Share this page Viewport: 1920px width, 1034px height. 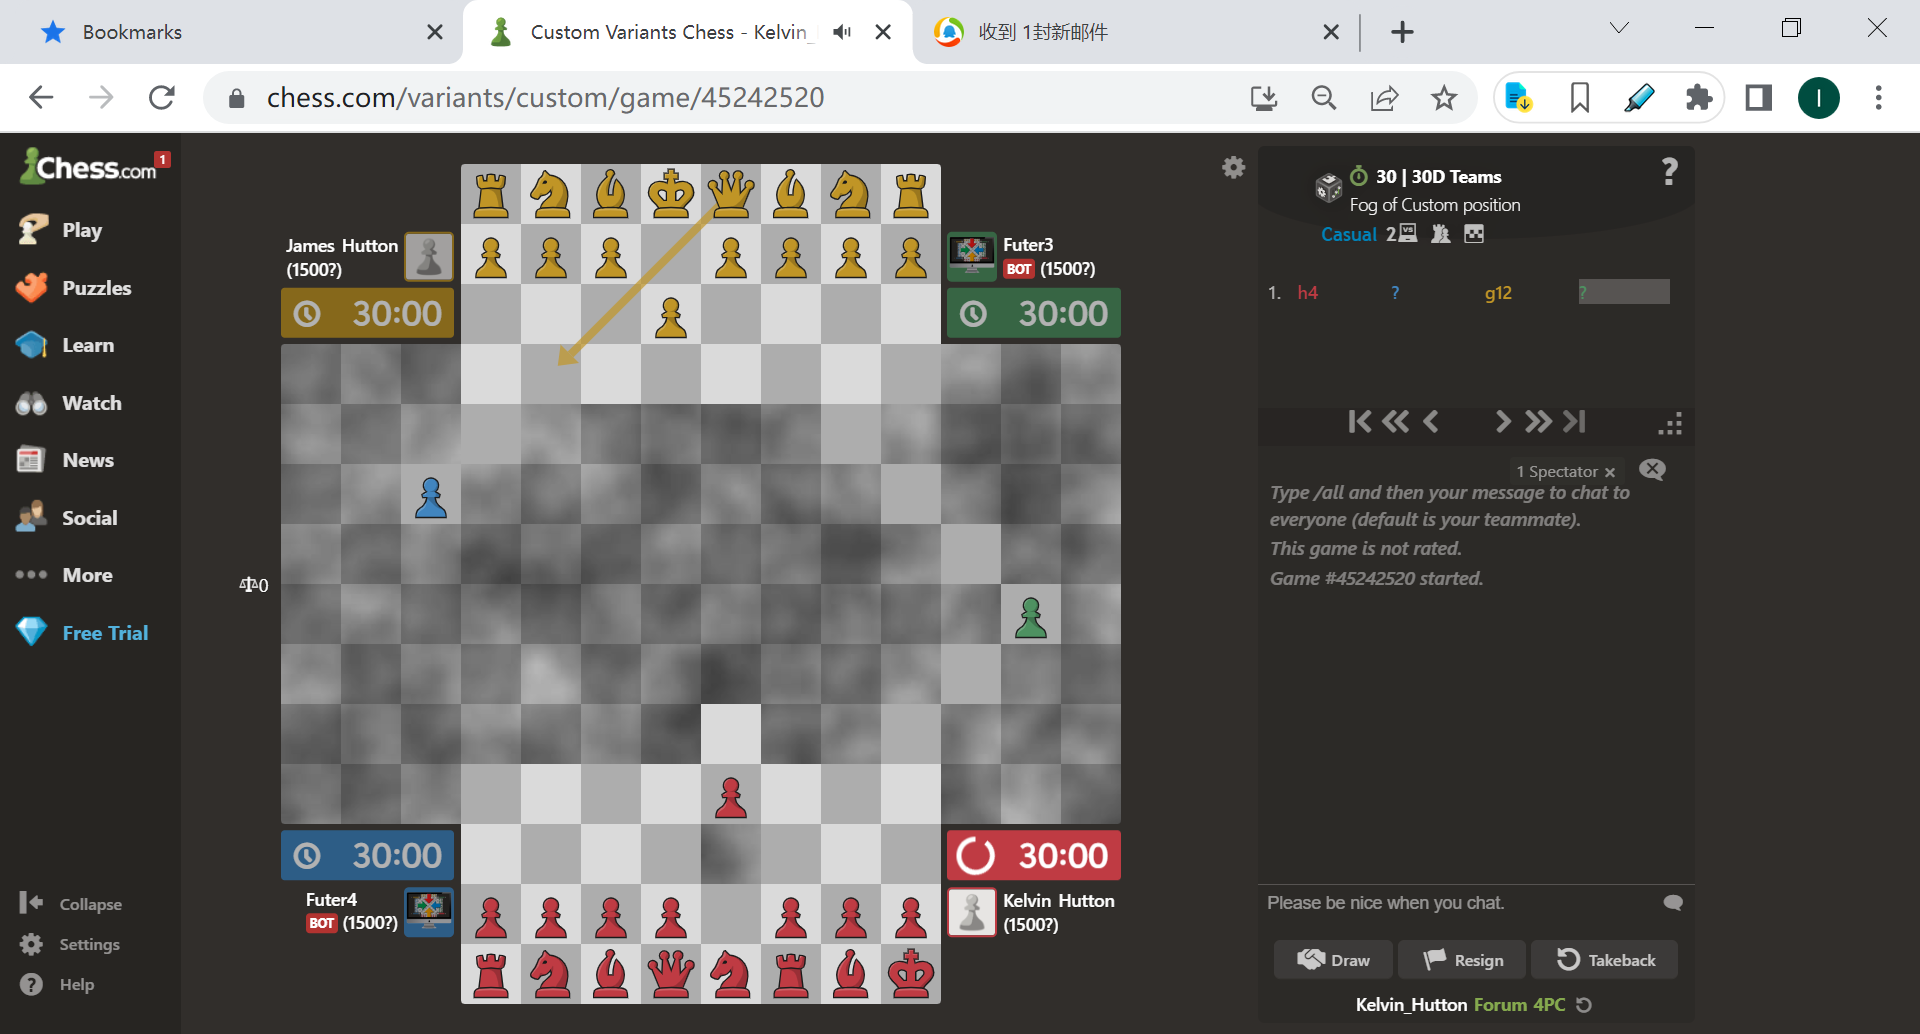pyautogui.click(x=1384, y=98)
